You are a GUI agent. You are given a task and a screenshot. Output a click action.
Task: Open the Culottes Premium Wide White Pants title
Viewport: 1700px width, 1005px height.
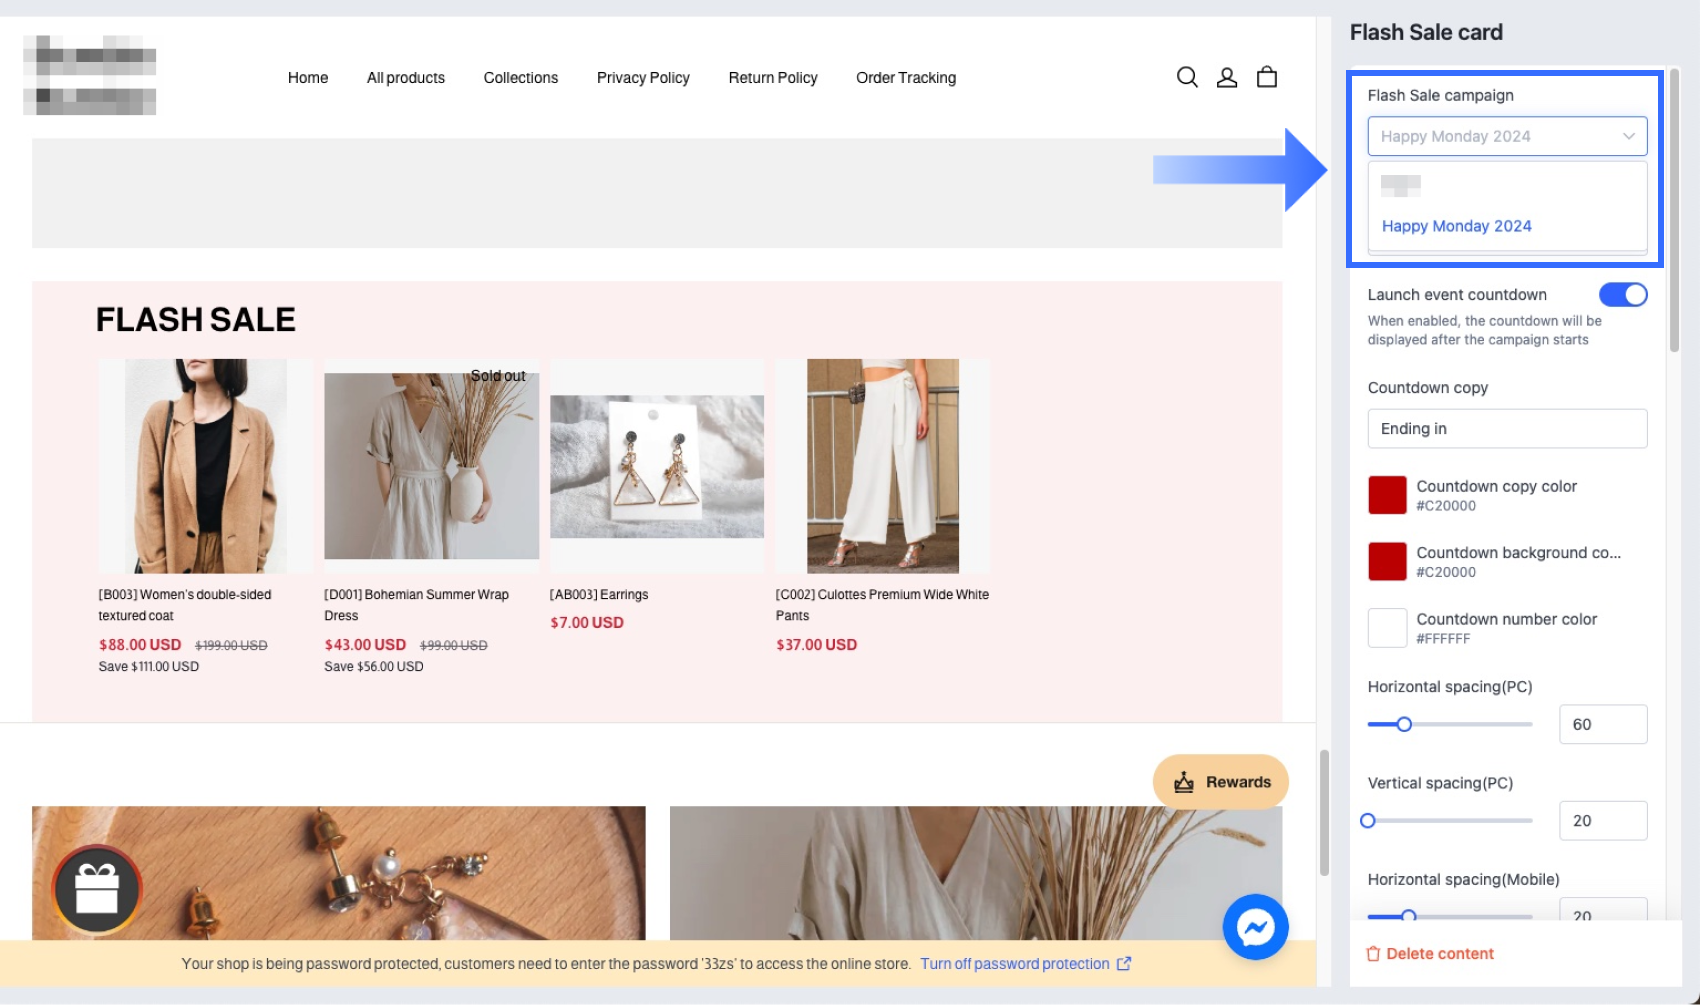pyautogui.click(x=882, y=605)
